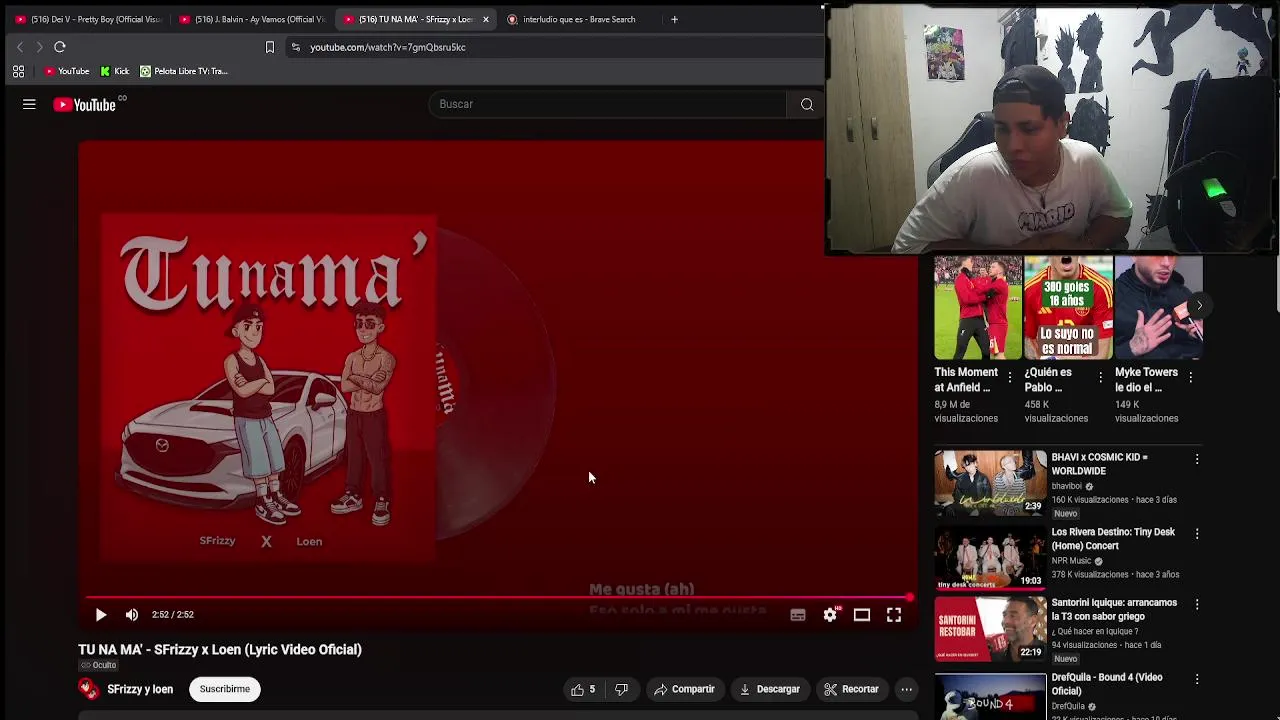Click the Recortar clip button
1280x720 pixels.
tap(851, 689)
